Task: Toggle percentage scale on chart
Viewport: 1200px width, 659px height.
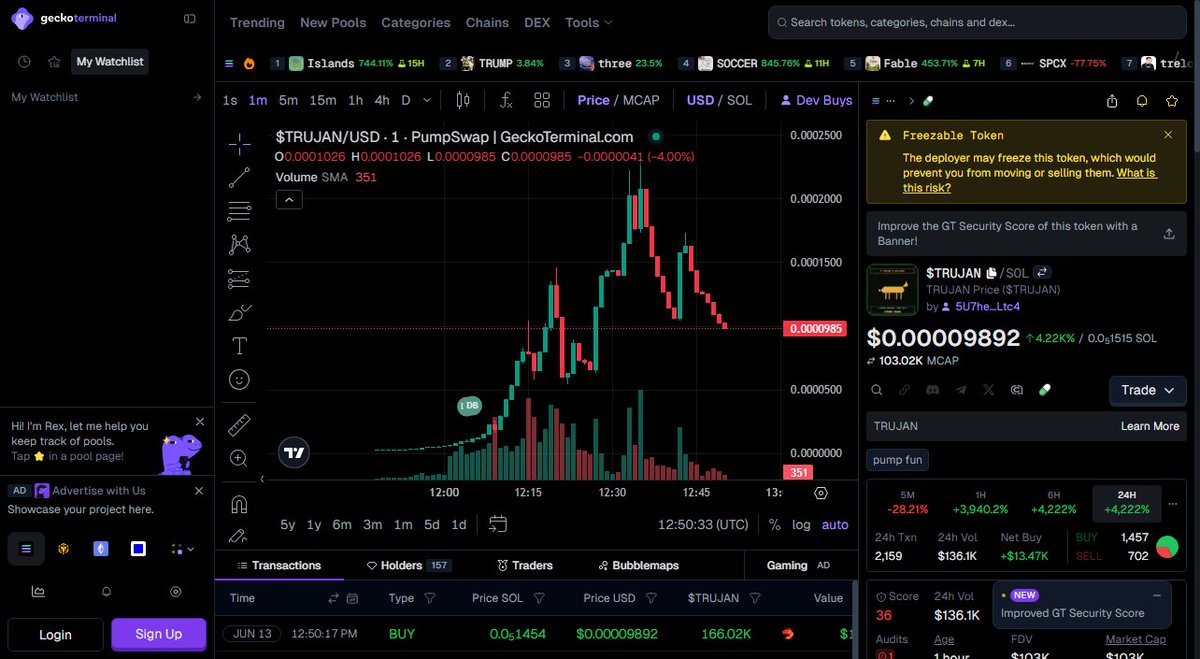Action: click(x=775, y=524)
